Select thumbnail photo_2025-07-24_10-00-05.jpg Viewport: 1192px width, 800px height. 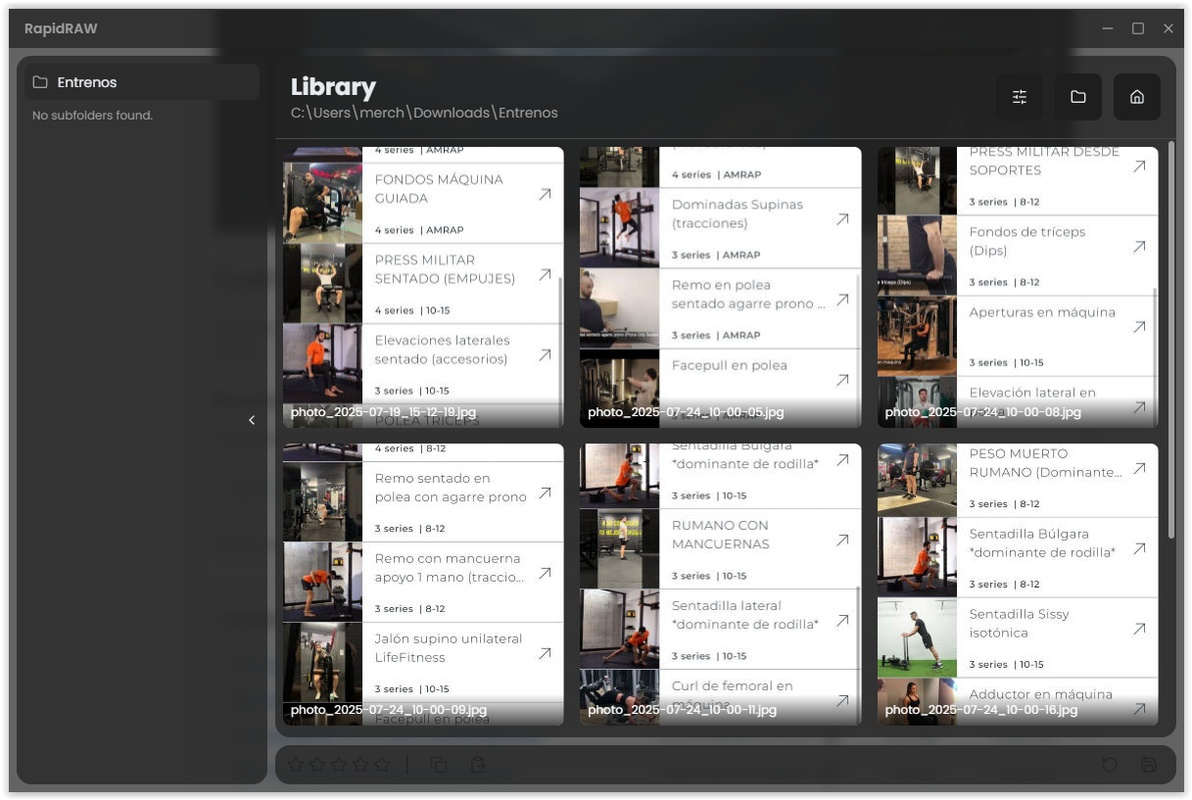(721, 287)
